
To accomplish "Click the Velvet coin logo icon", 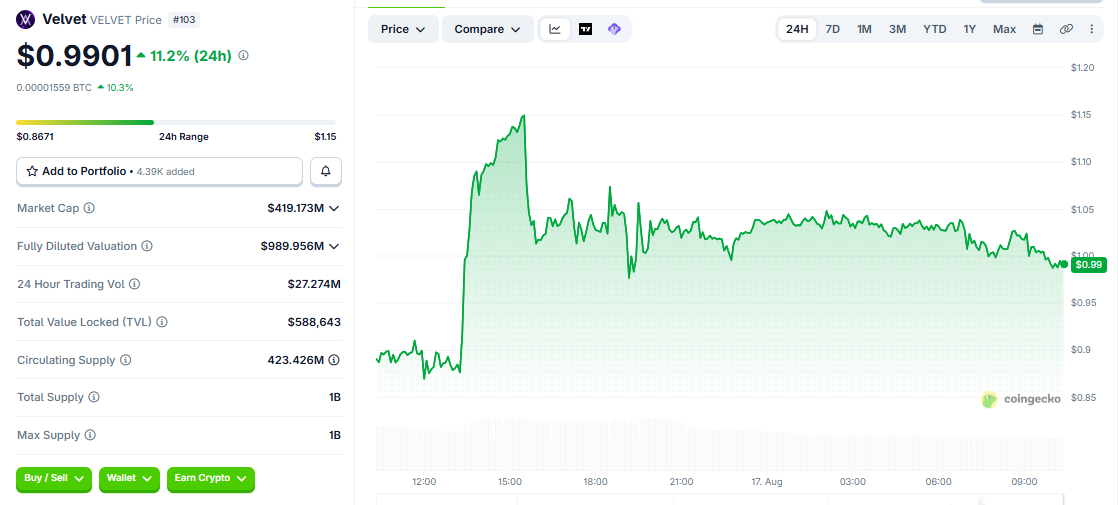I will click(26, 19).
